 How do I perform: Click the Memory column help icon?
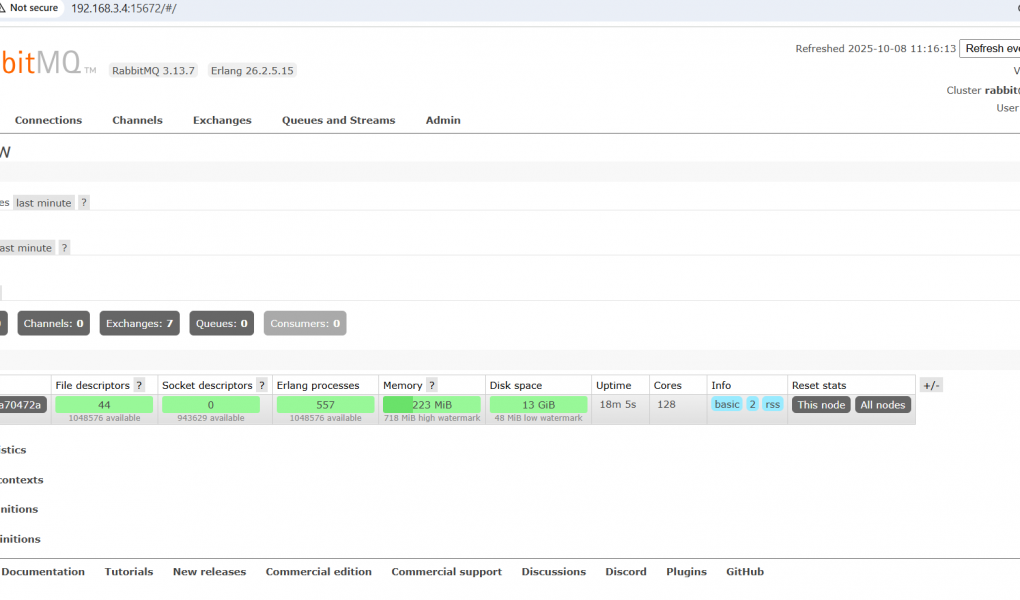click(x=432, y=385)
